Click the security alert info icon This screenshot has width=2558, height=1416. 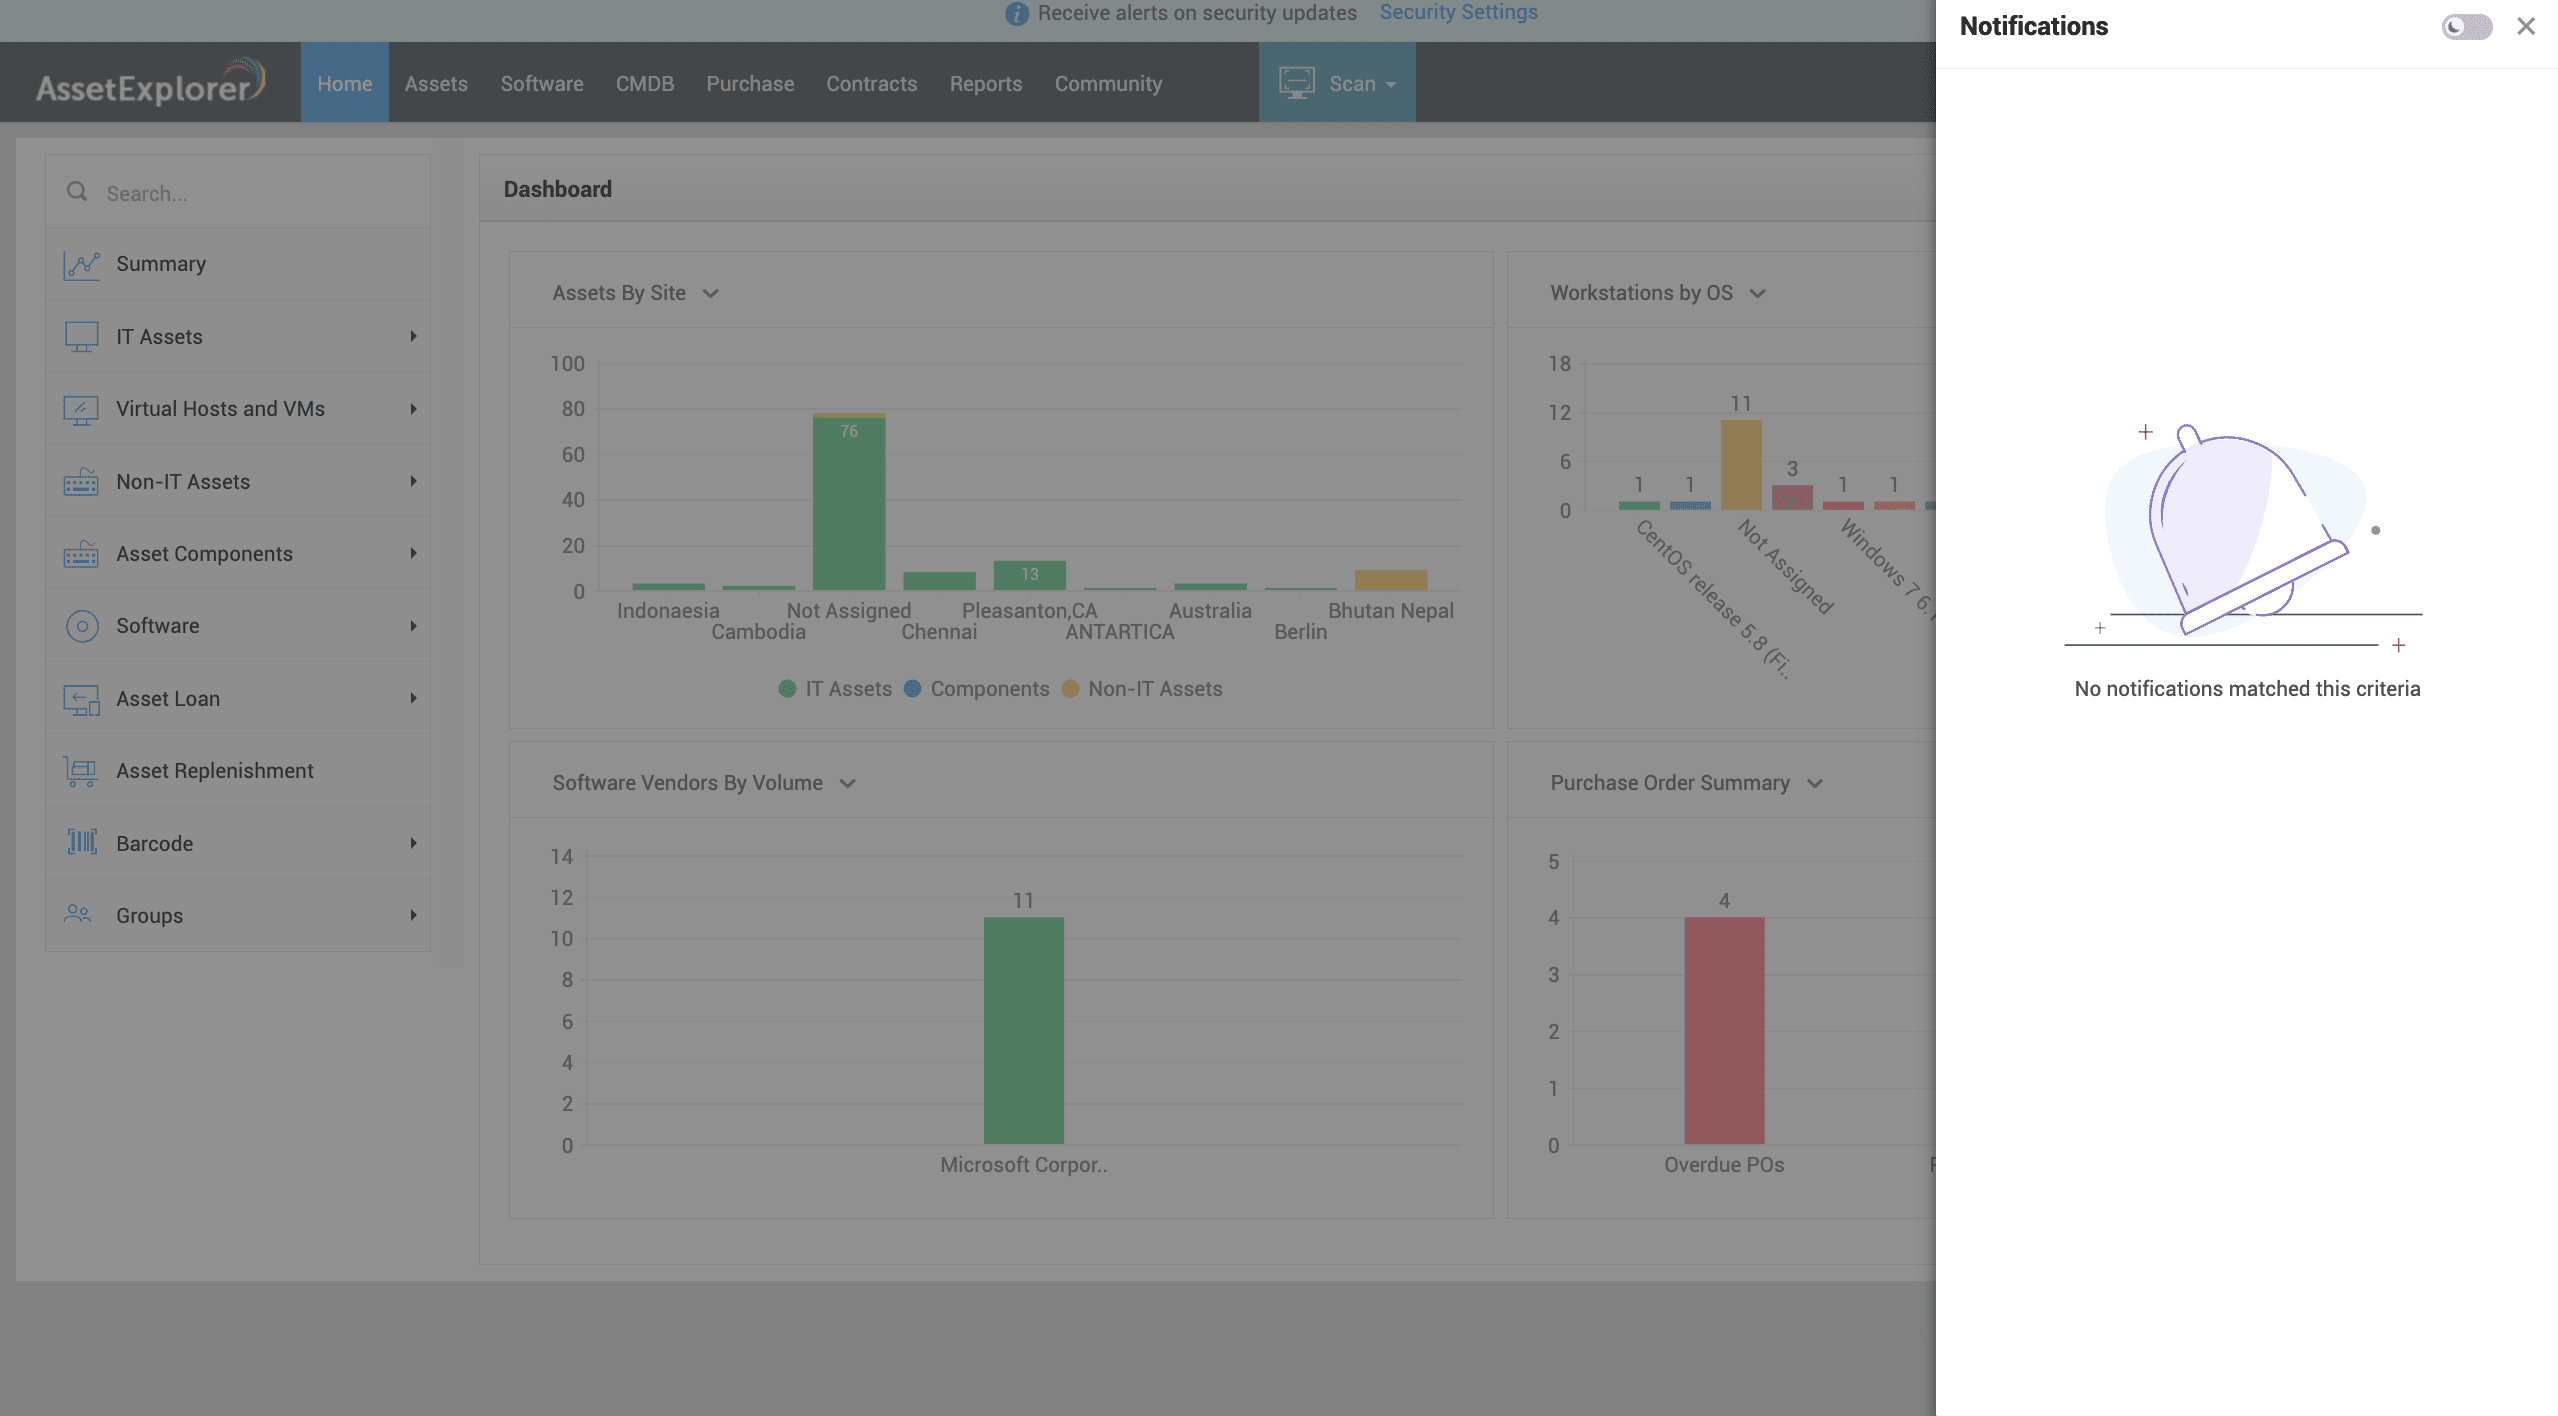click(1016, 13)
